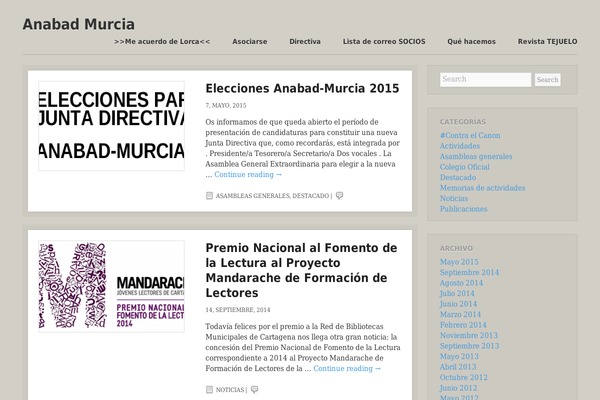Open the Anabad Murcia site title
Image resolution: width=600 pixels, height=400 pixels.
click(x=78, y=24)
